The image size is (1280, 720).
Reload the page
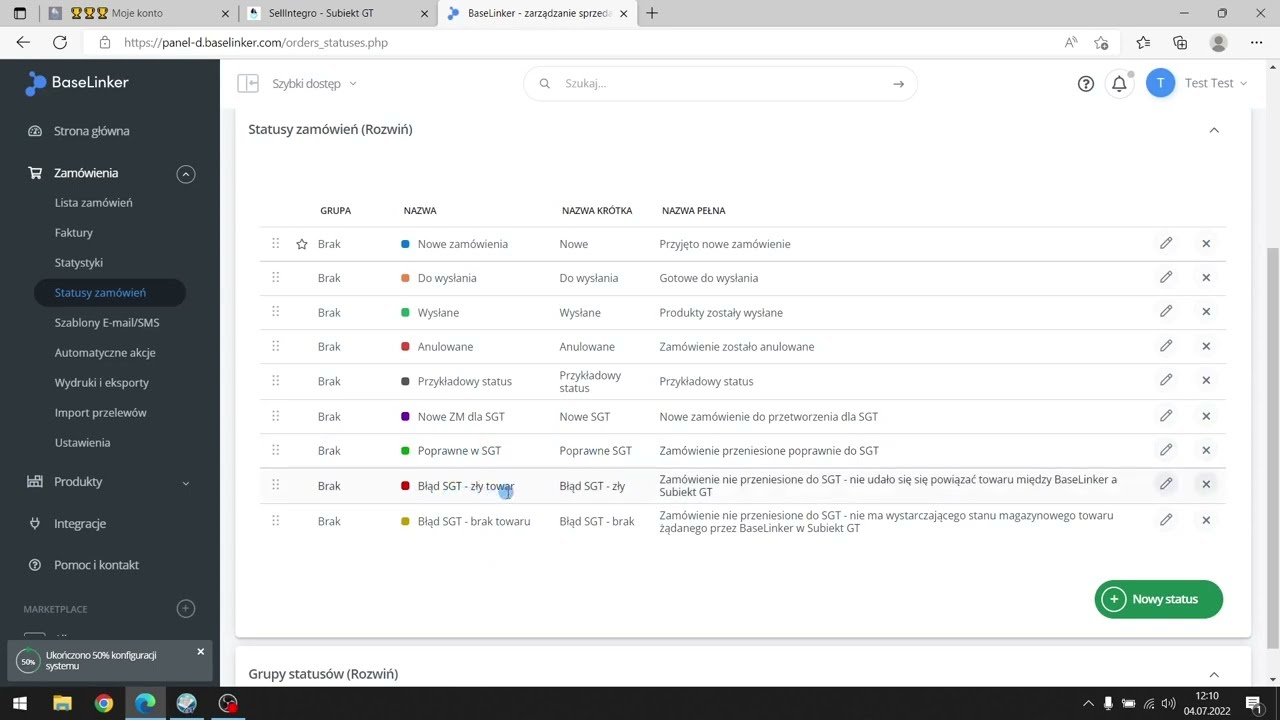pyautogui.click(x=60, y=43)
